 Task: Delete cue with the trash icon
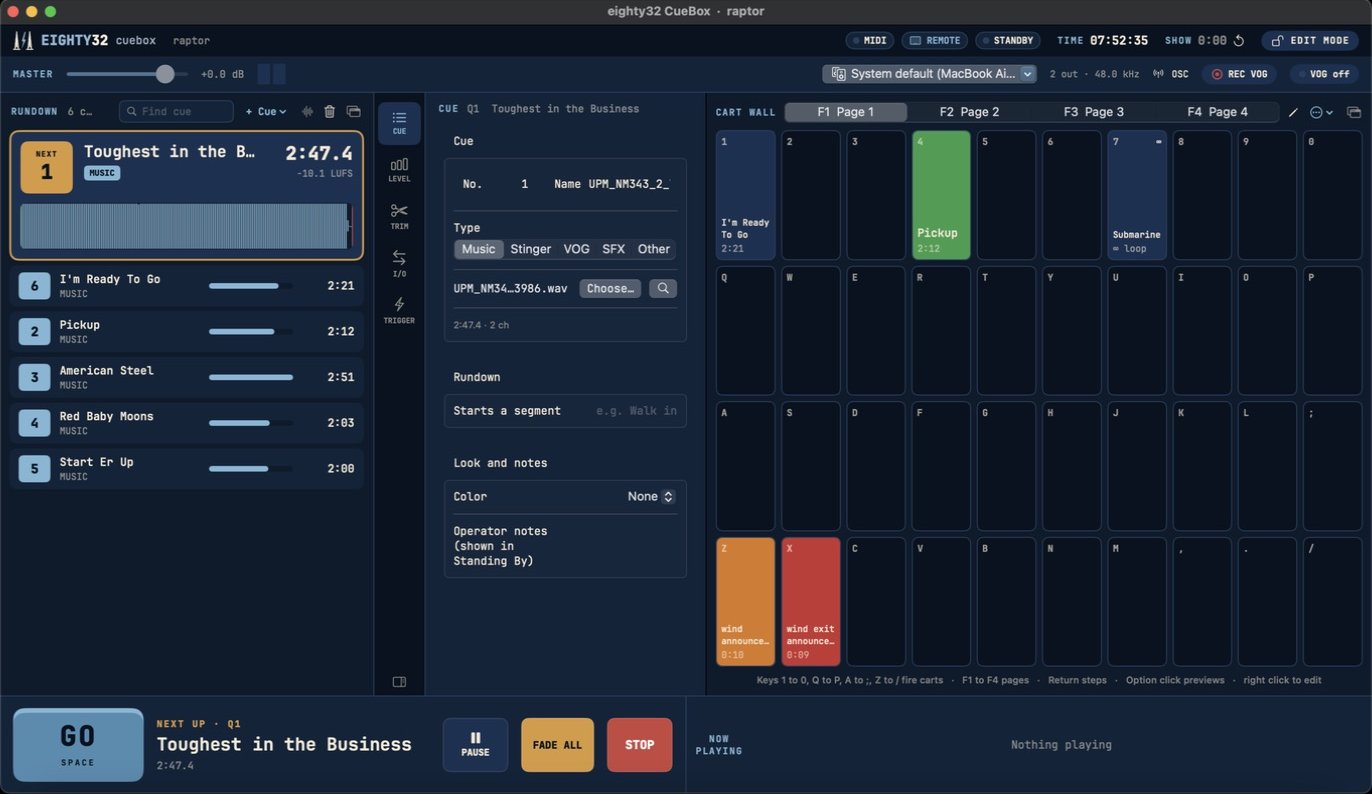pyautogui.click(x=329, y=112)
